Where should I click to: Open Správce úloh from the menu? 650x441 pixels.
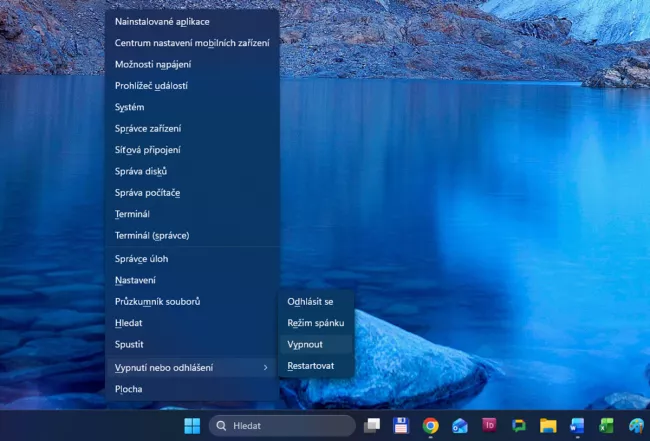141,258
